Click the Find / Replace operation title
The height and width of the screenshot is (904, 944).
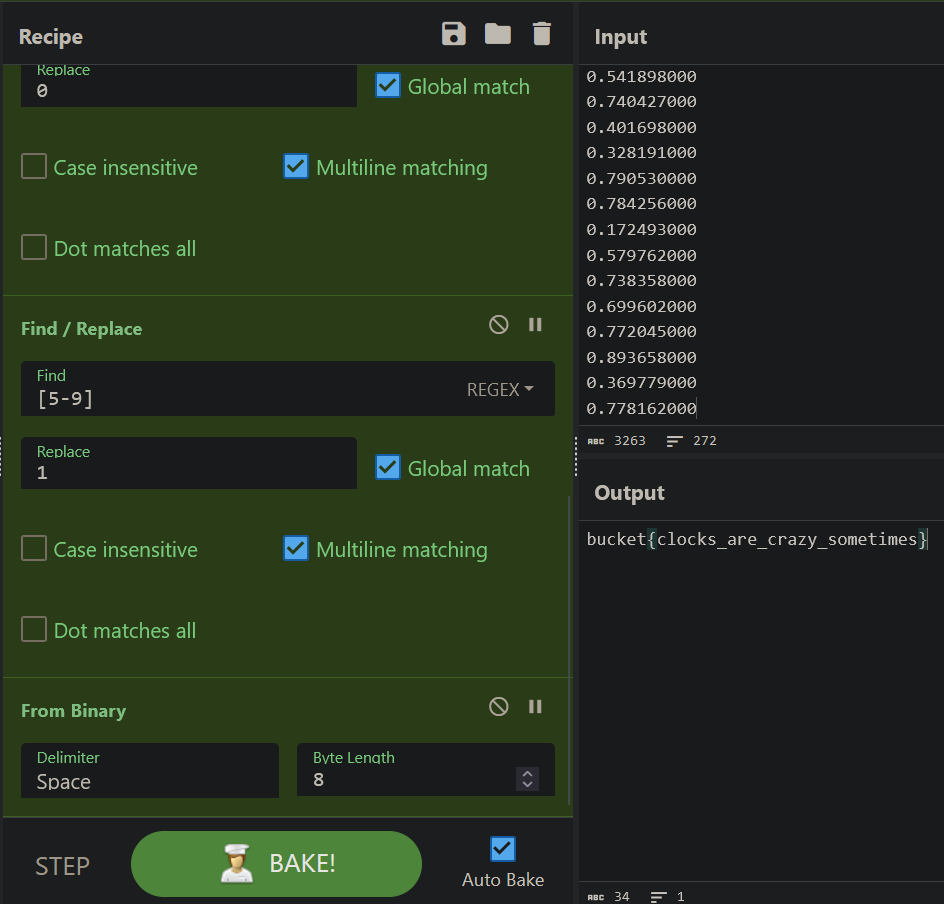pyautogui.click(x=82, y=329)
